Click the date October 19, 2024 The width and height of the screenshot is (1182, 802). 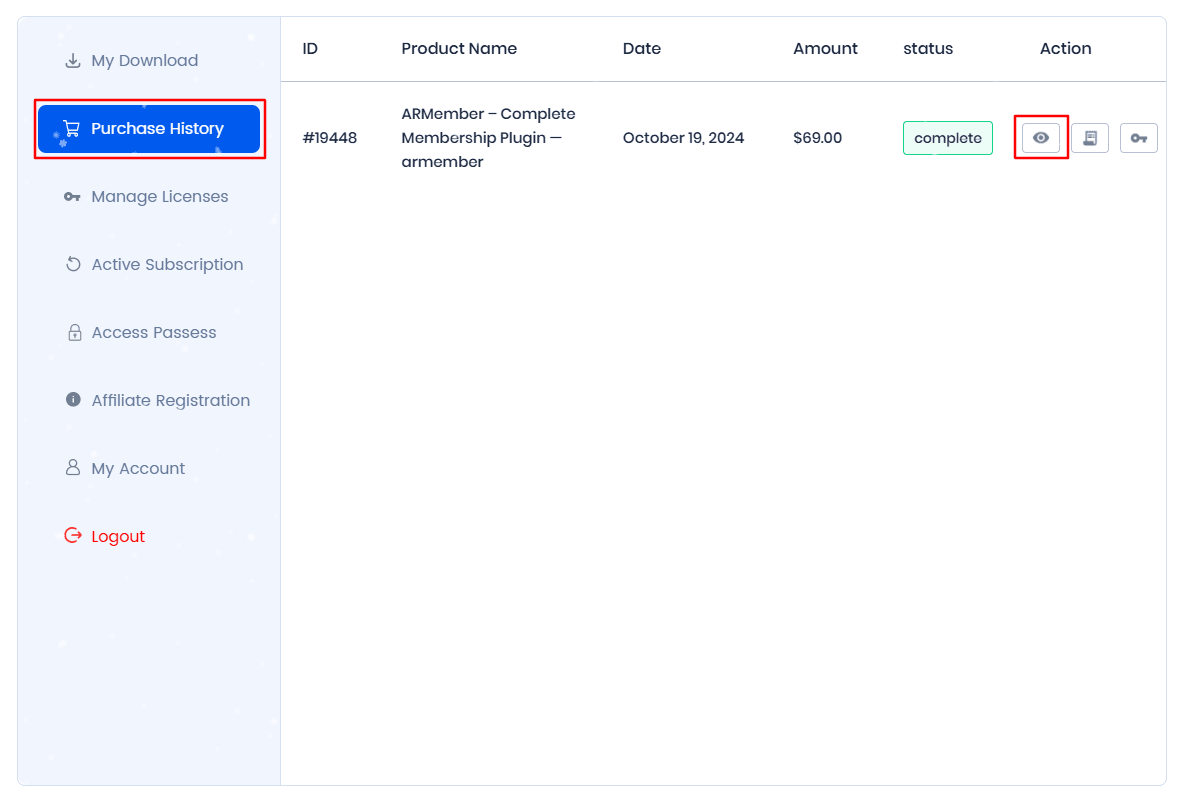pos(683,138)
